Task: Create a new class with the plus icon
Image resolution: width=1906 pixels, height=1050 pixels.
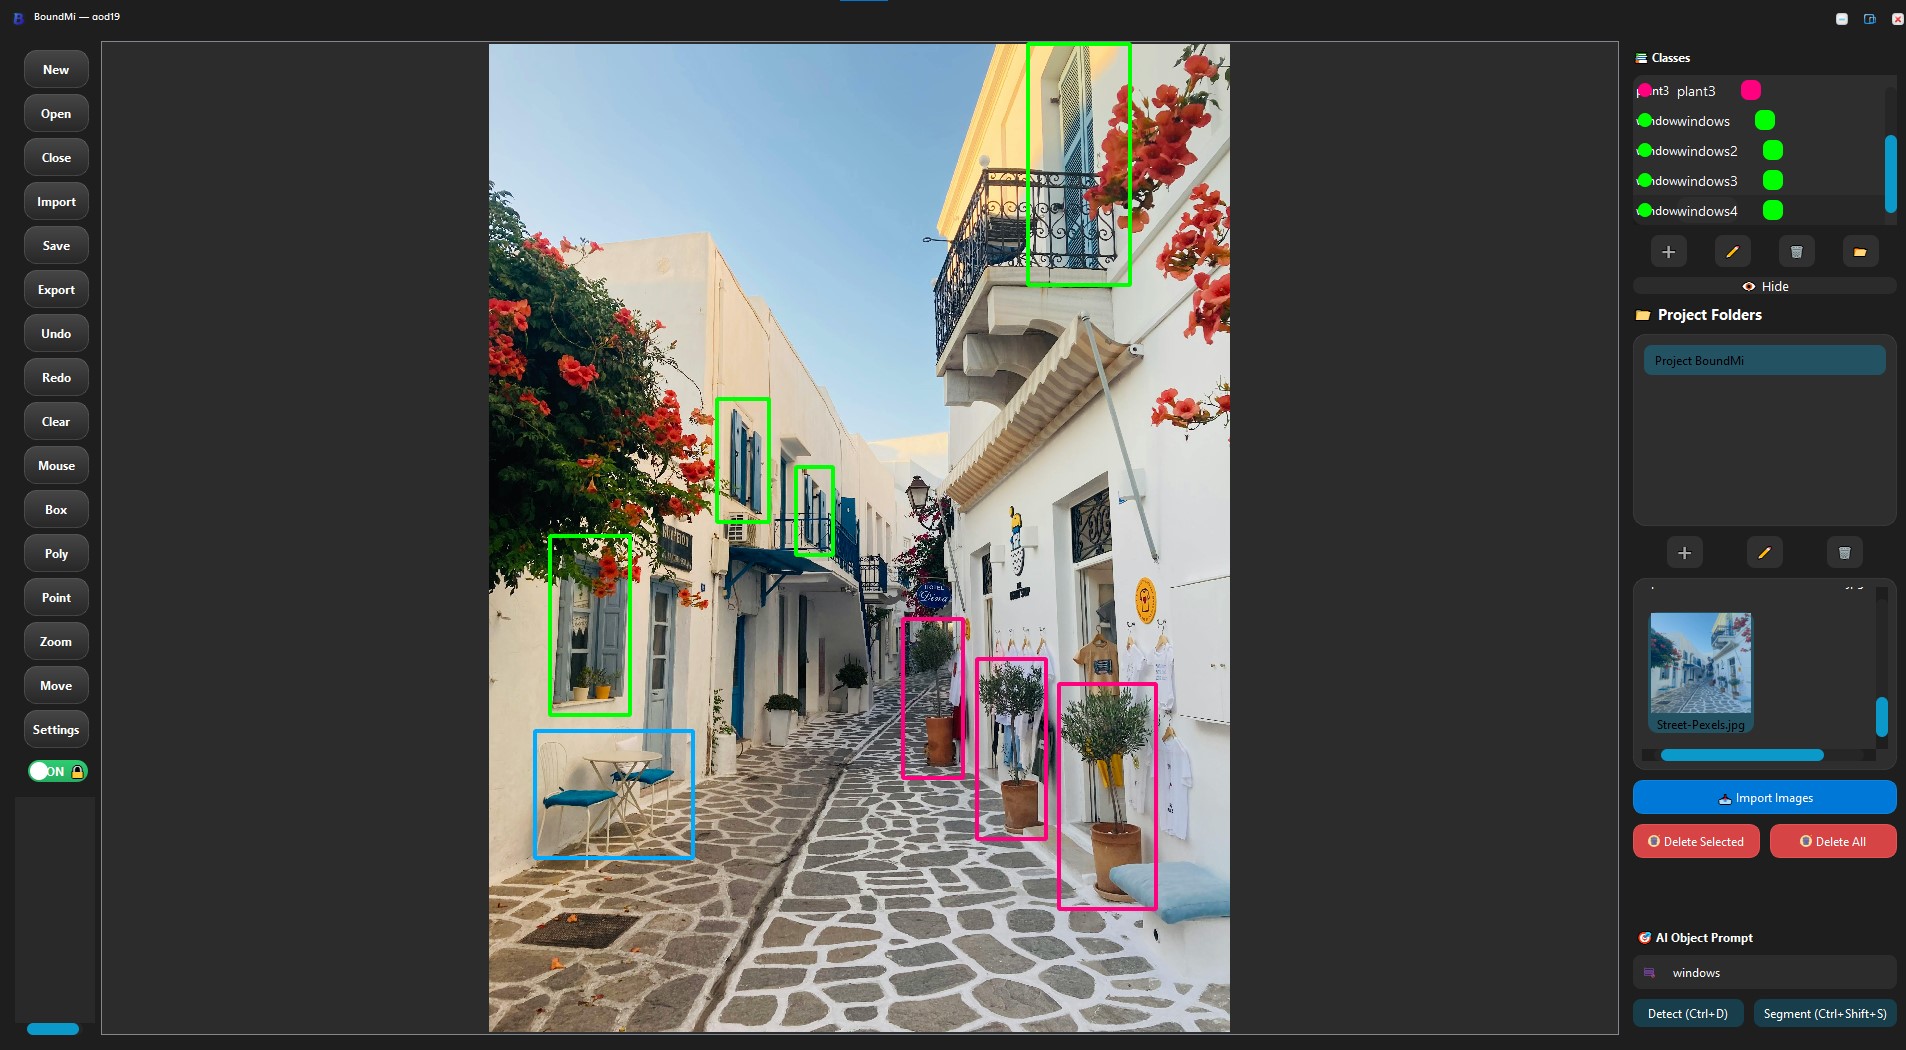Action: click(x=1667, y=251)
